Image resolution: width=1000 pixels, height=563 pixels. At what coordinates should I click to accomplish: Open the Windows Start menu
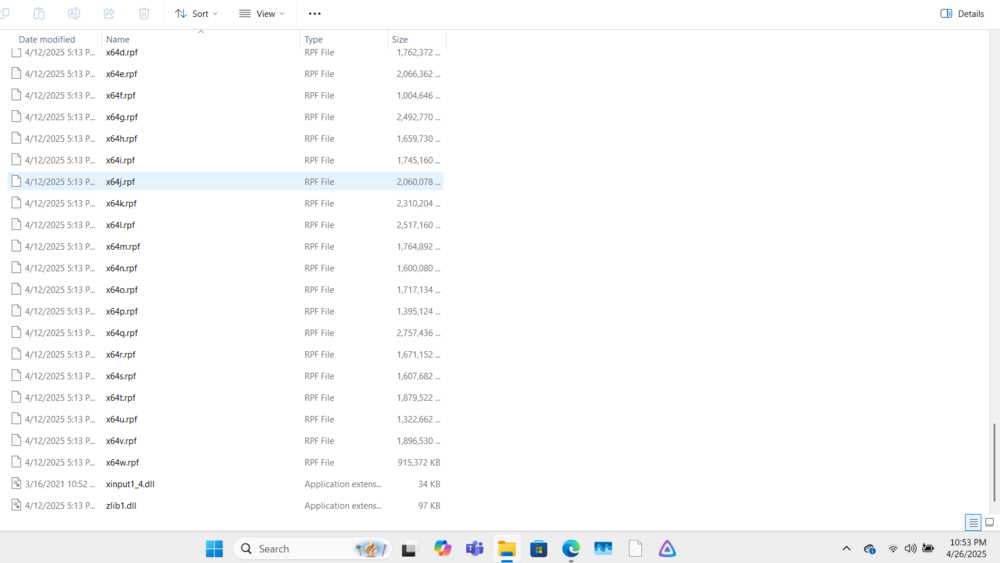tap(214, 548)
